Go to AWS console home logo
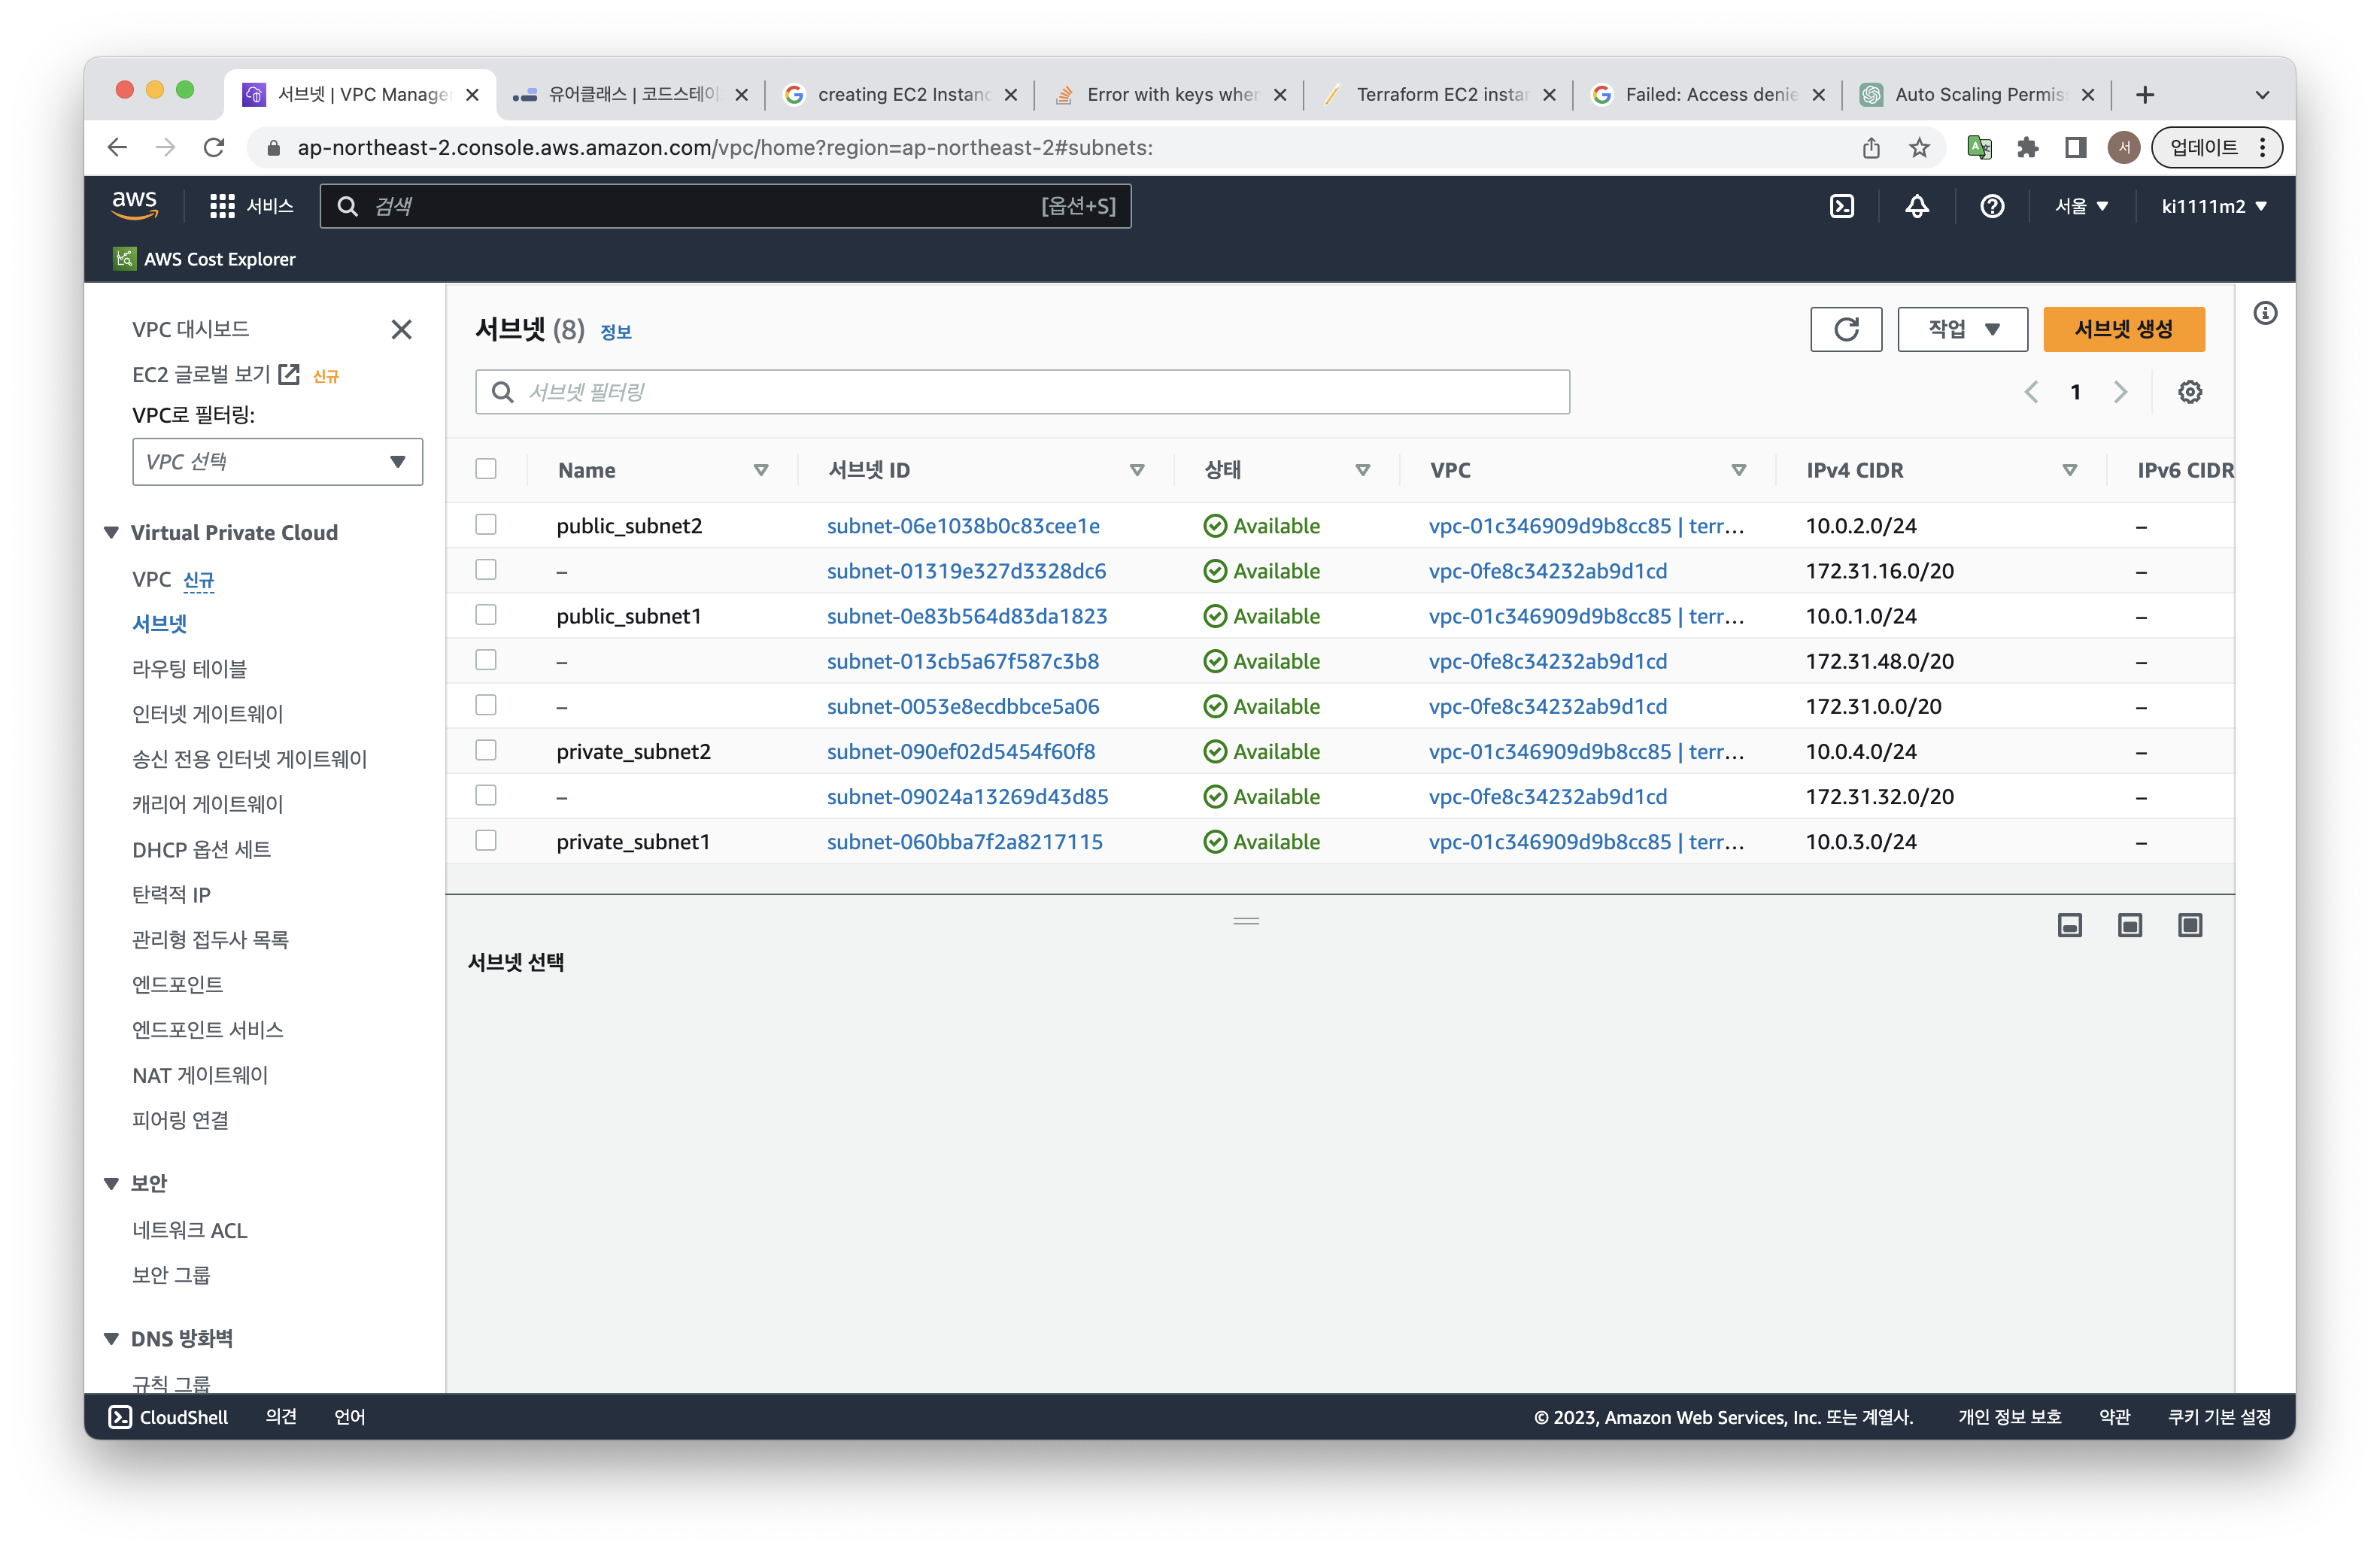The width and height of the screenshot is (2380, 1551). point(134,205)
